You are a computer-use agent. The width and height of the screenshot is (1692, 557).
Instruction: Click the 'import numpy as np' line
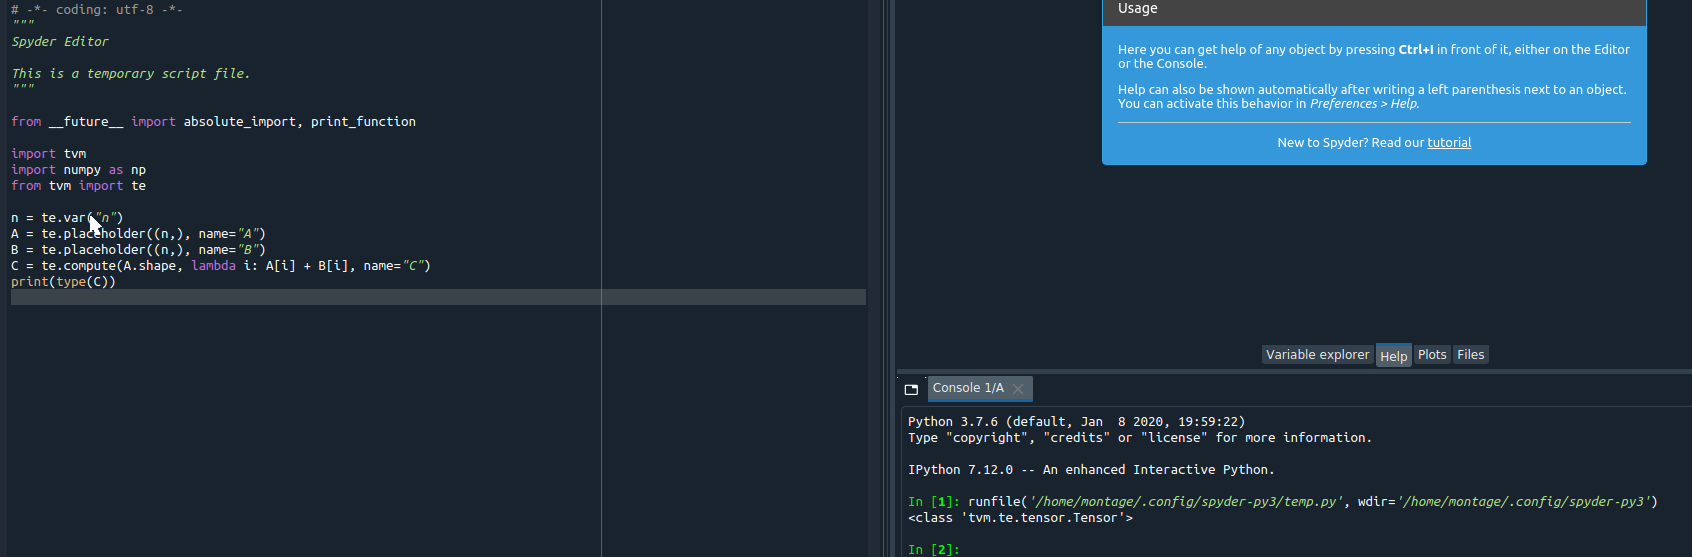point(79,170)
